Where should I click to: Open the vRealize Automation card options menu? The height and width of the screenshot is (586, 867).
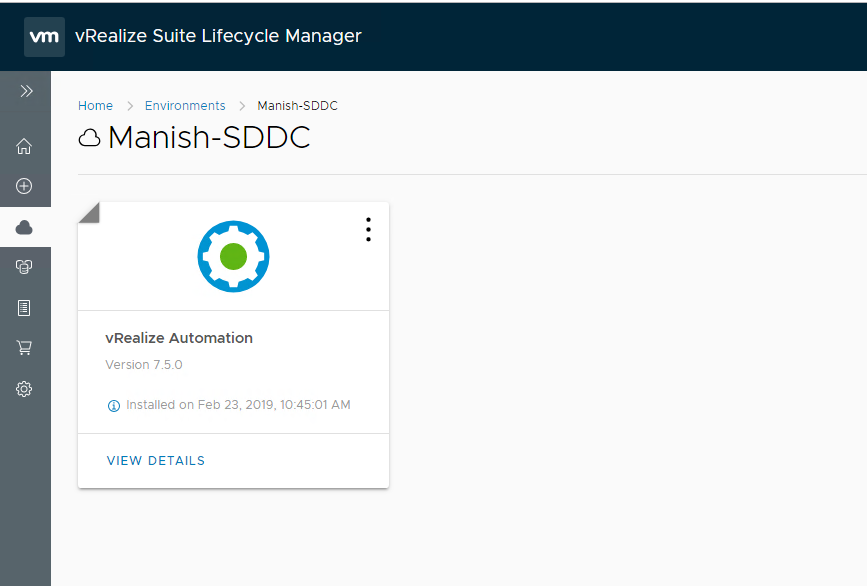pyautogui.click(x=368, y=230)
